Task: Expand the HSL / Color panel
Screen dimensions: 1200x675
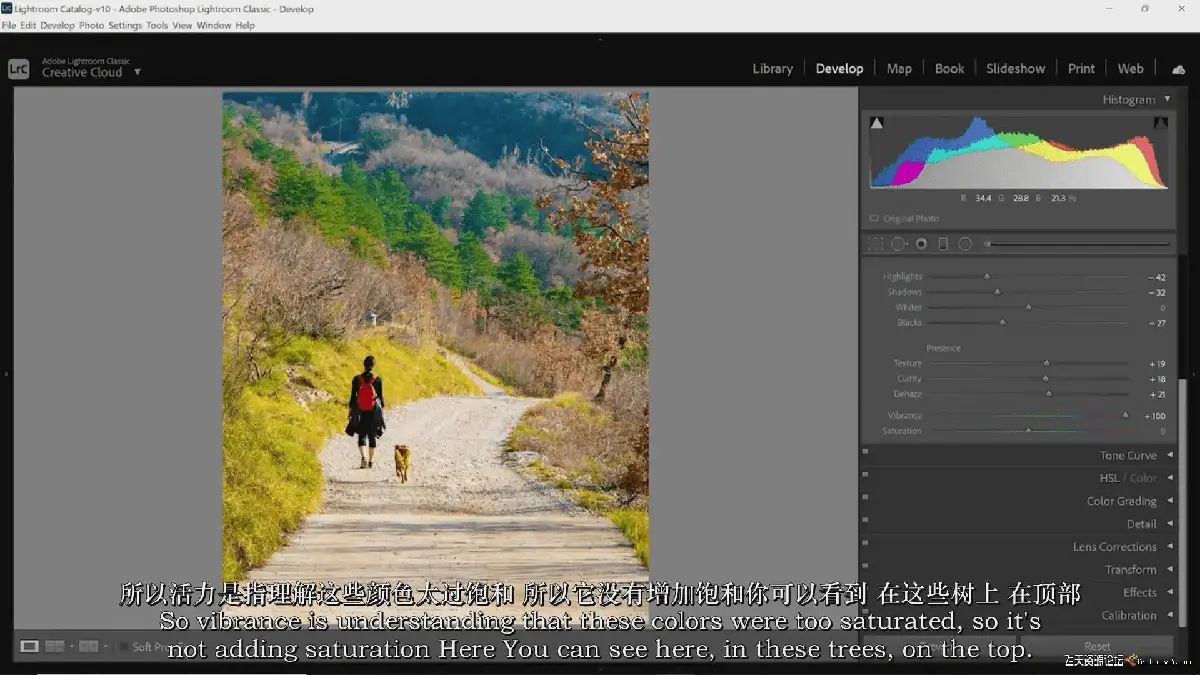Action: click(x=1170, y=478)
